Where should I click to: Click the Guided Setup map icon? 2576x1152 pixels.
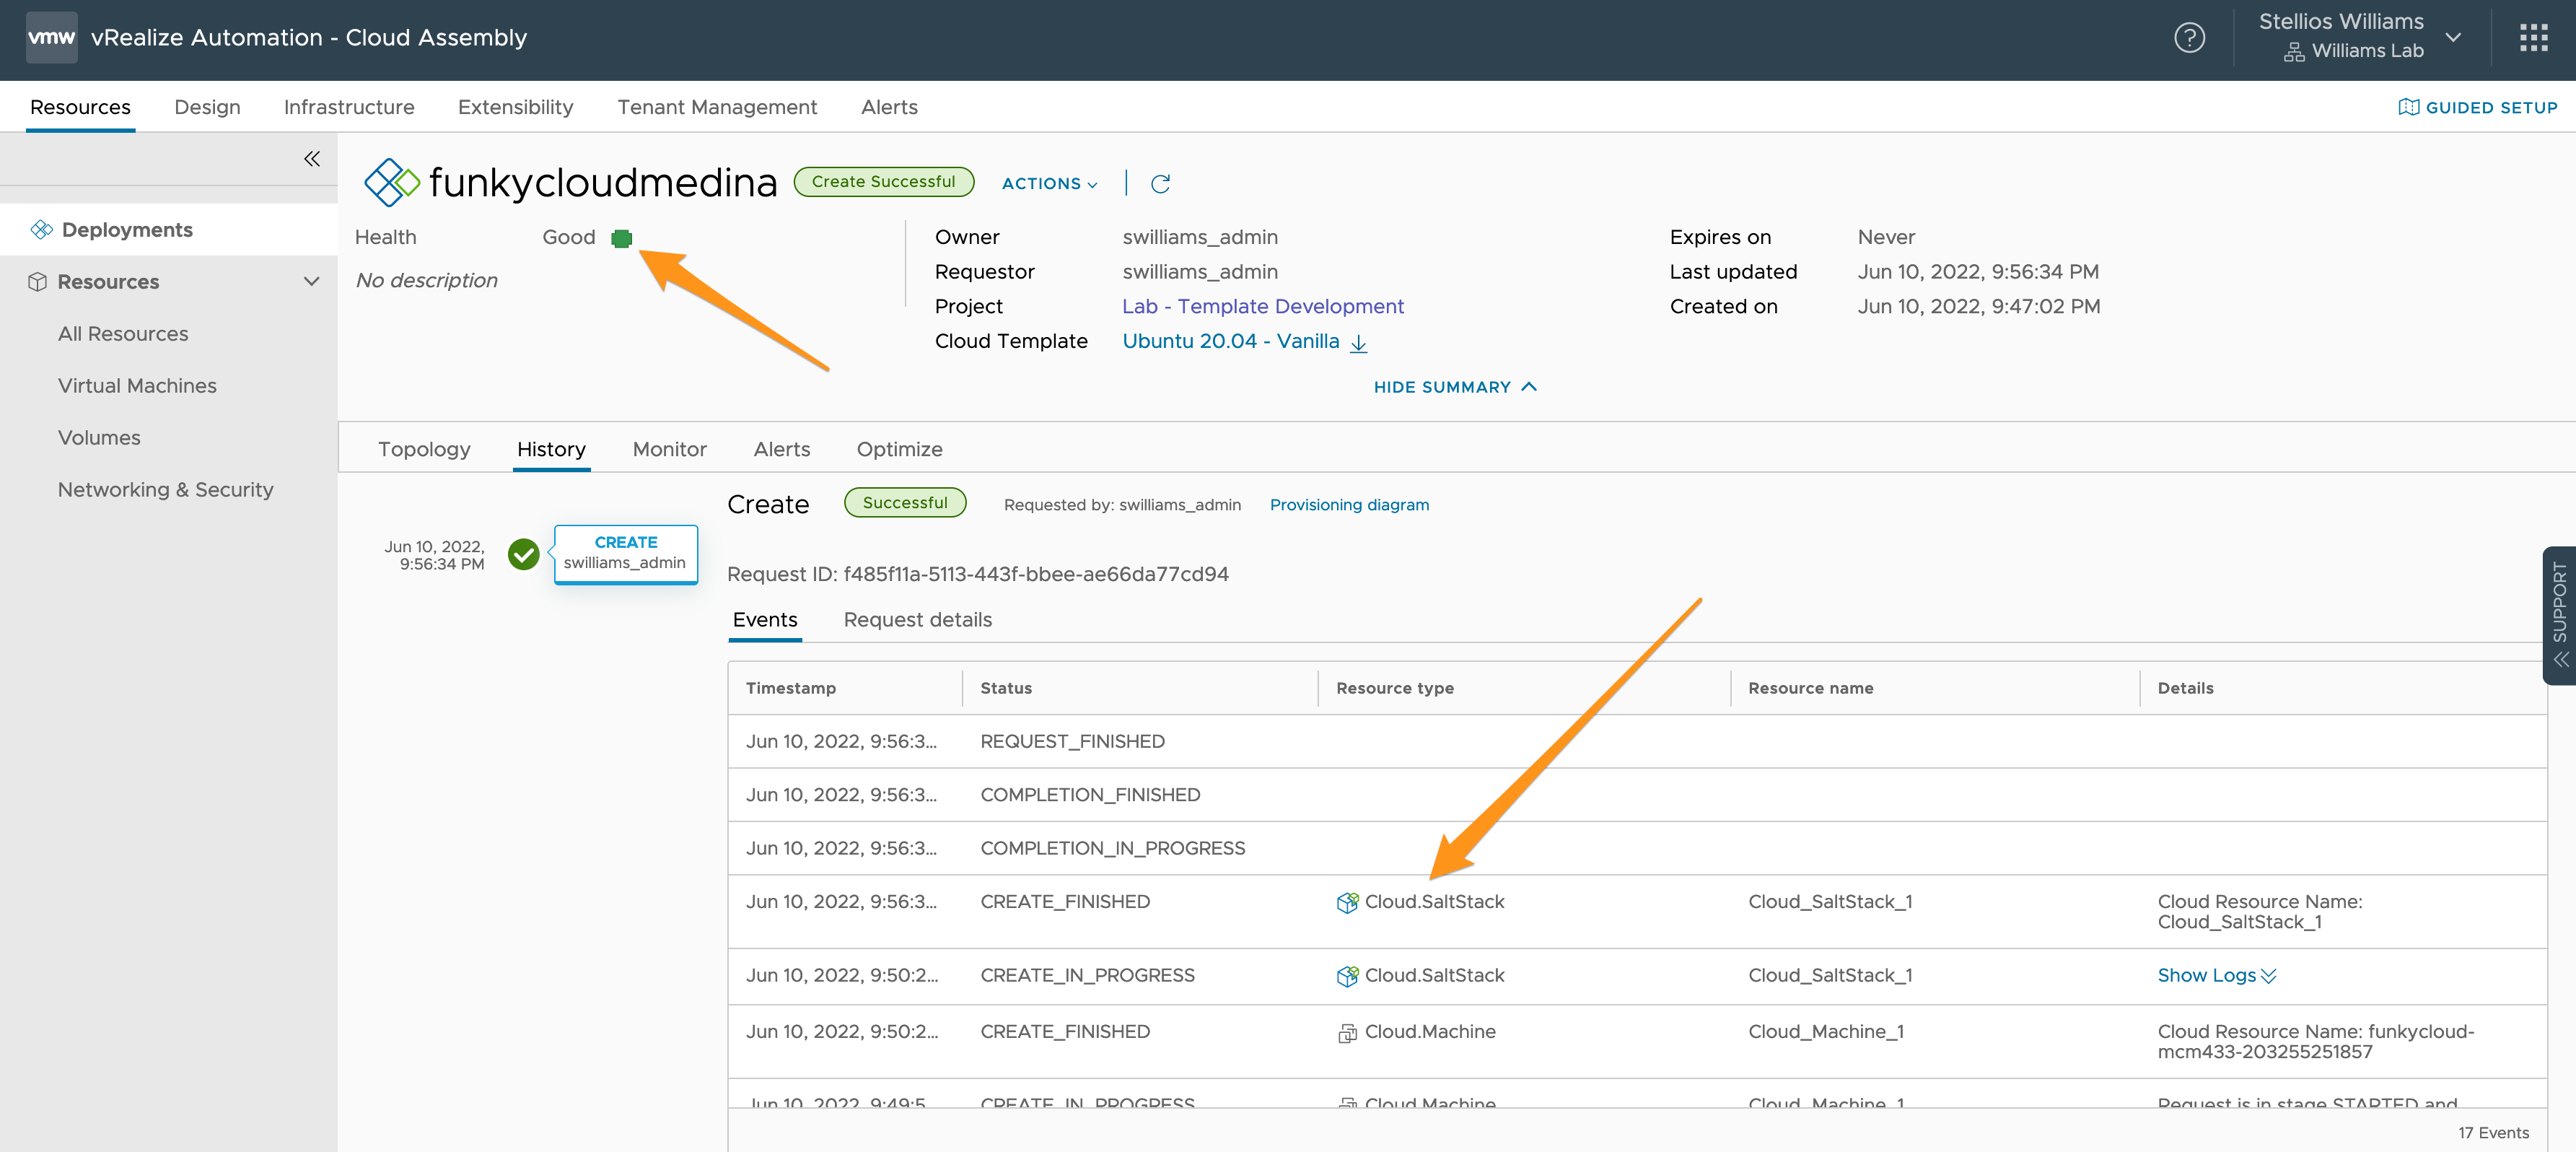tap(2408, 108)
